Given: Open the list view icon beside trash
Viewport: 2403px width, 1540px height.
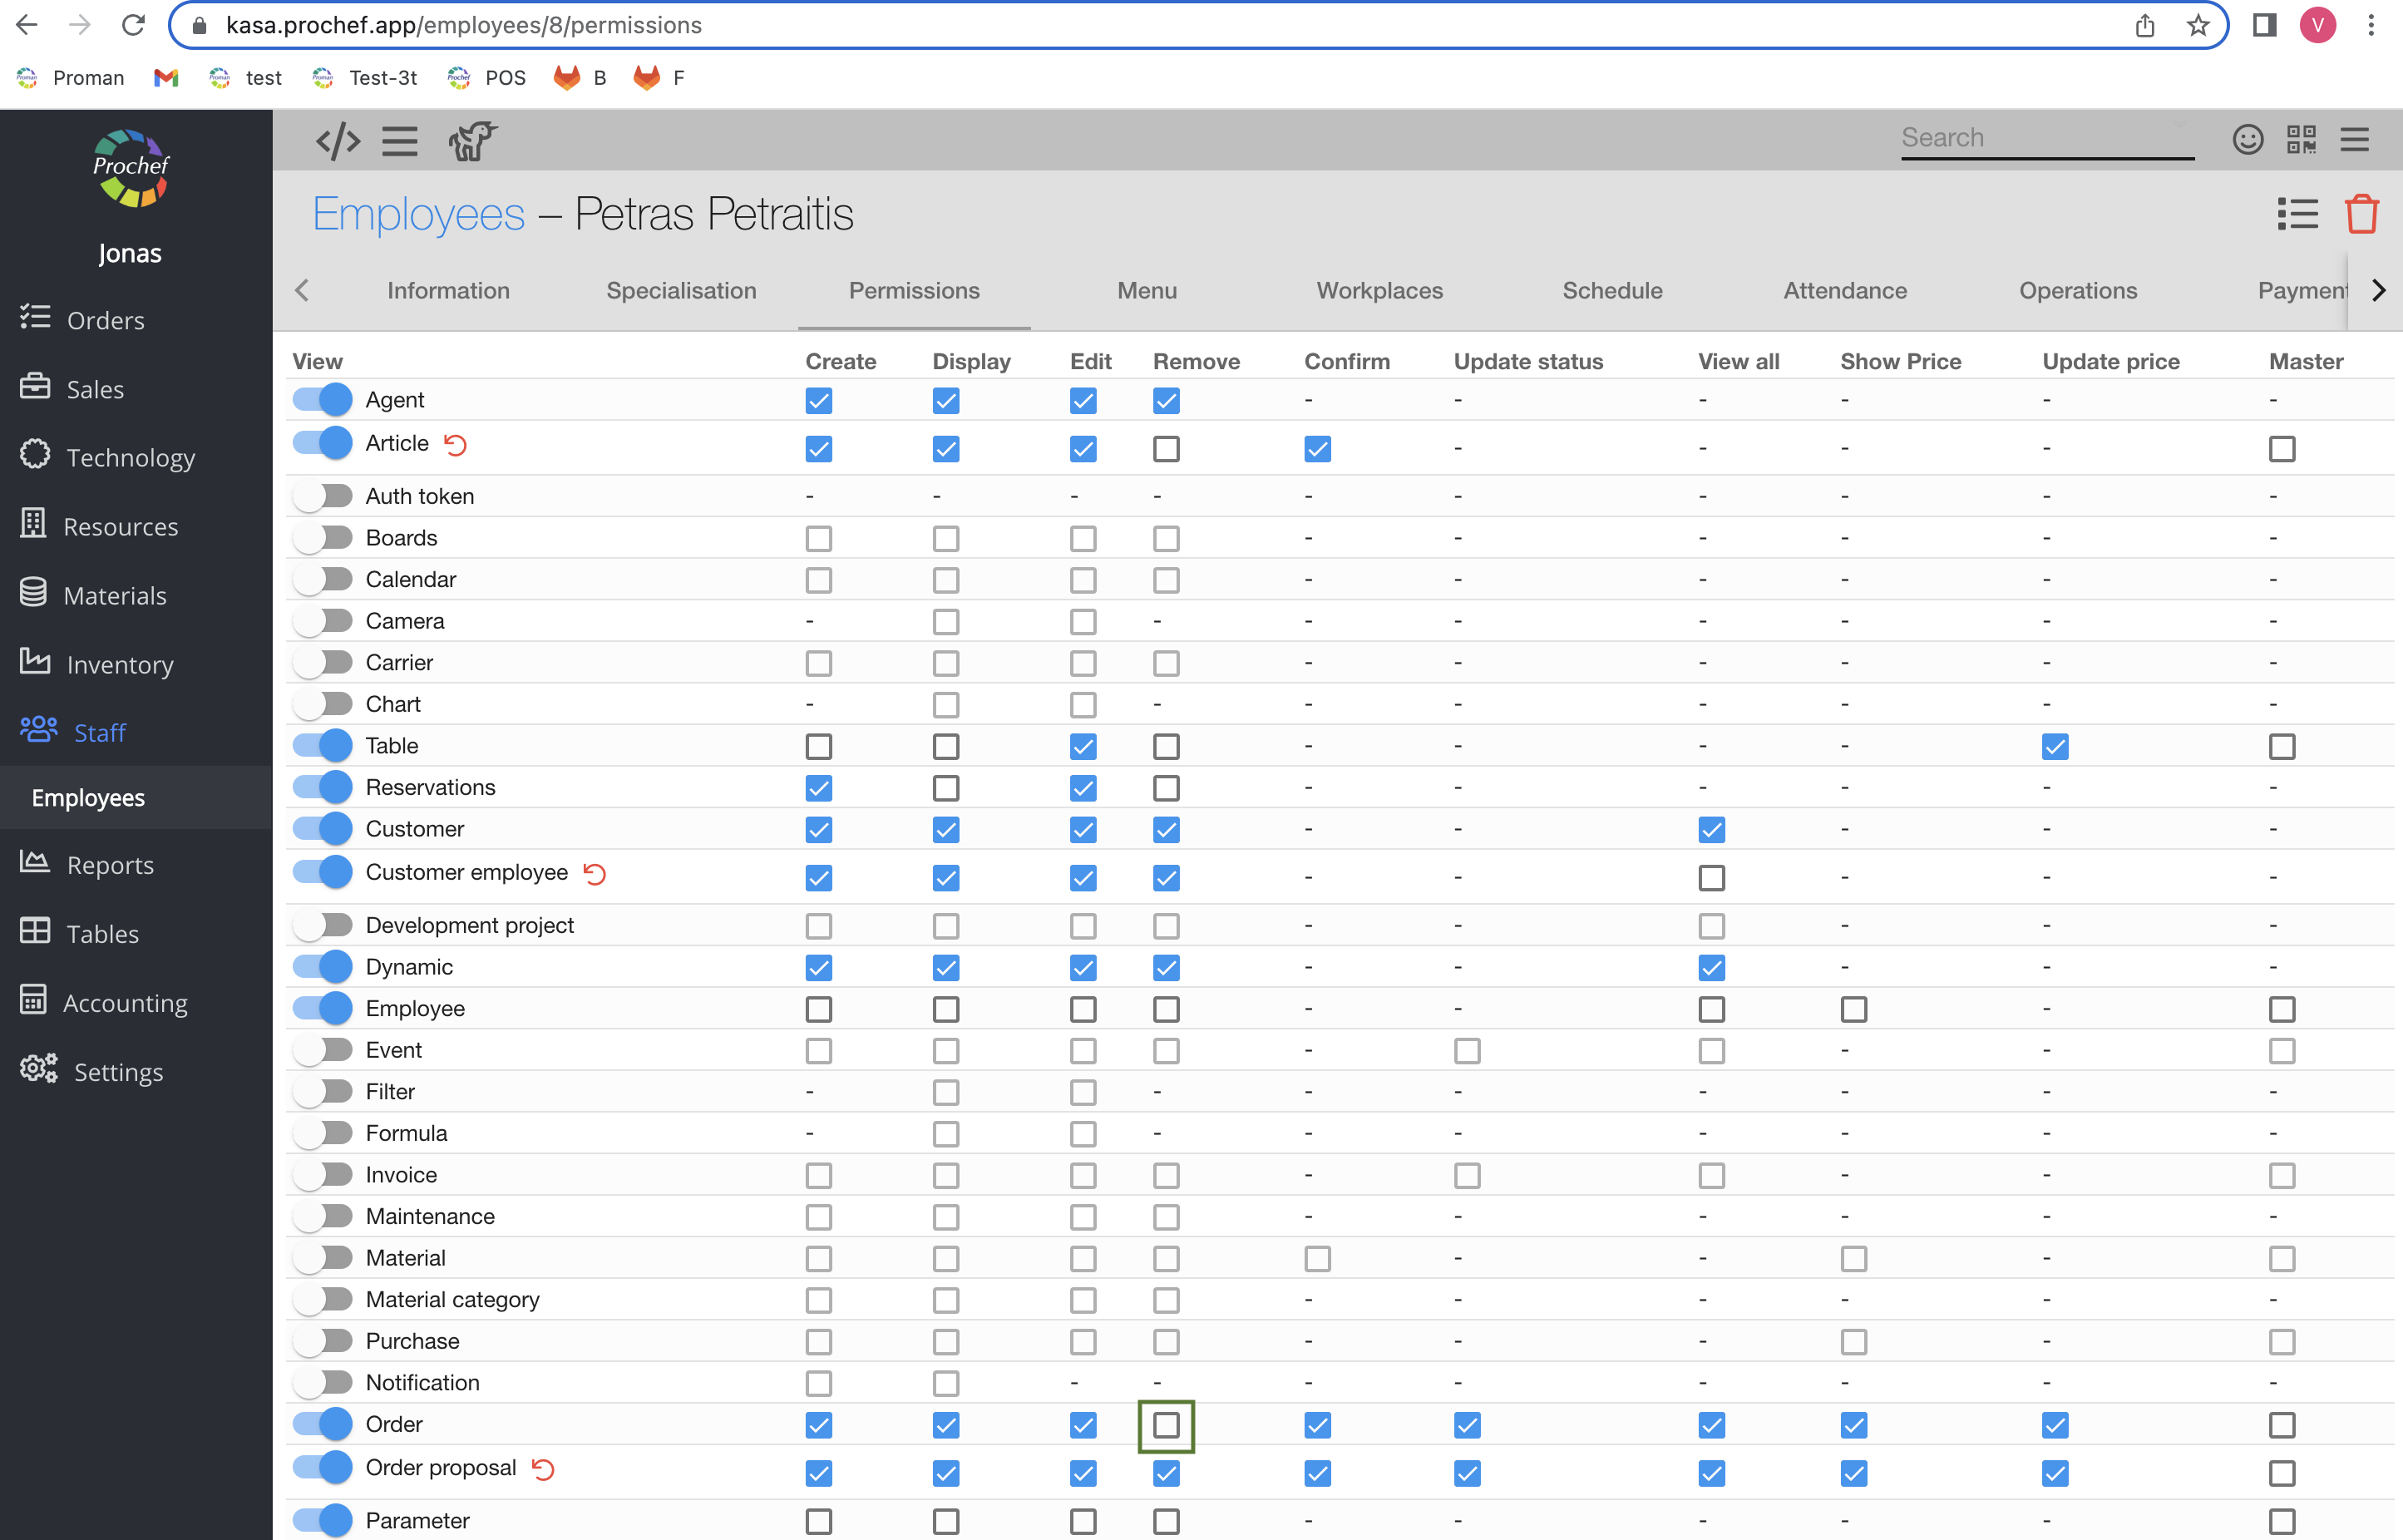Looking at the screenshot, I should 2297,214.
